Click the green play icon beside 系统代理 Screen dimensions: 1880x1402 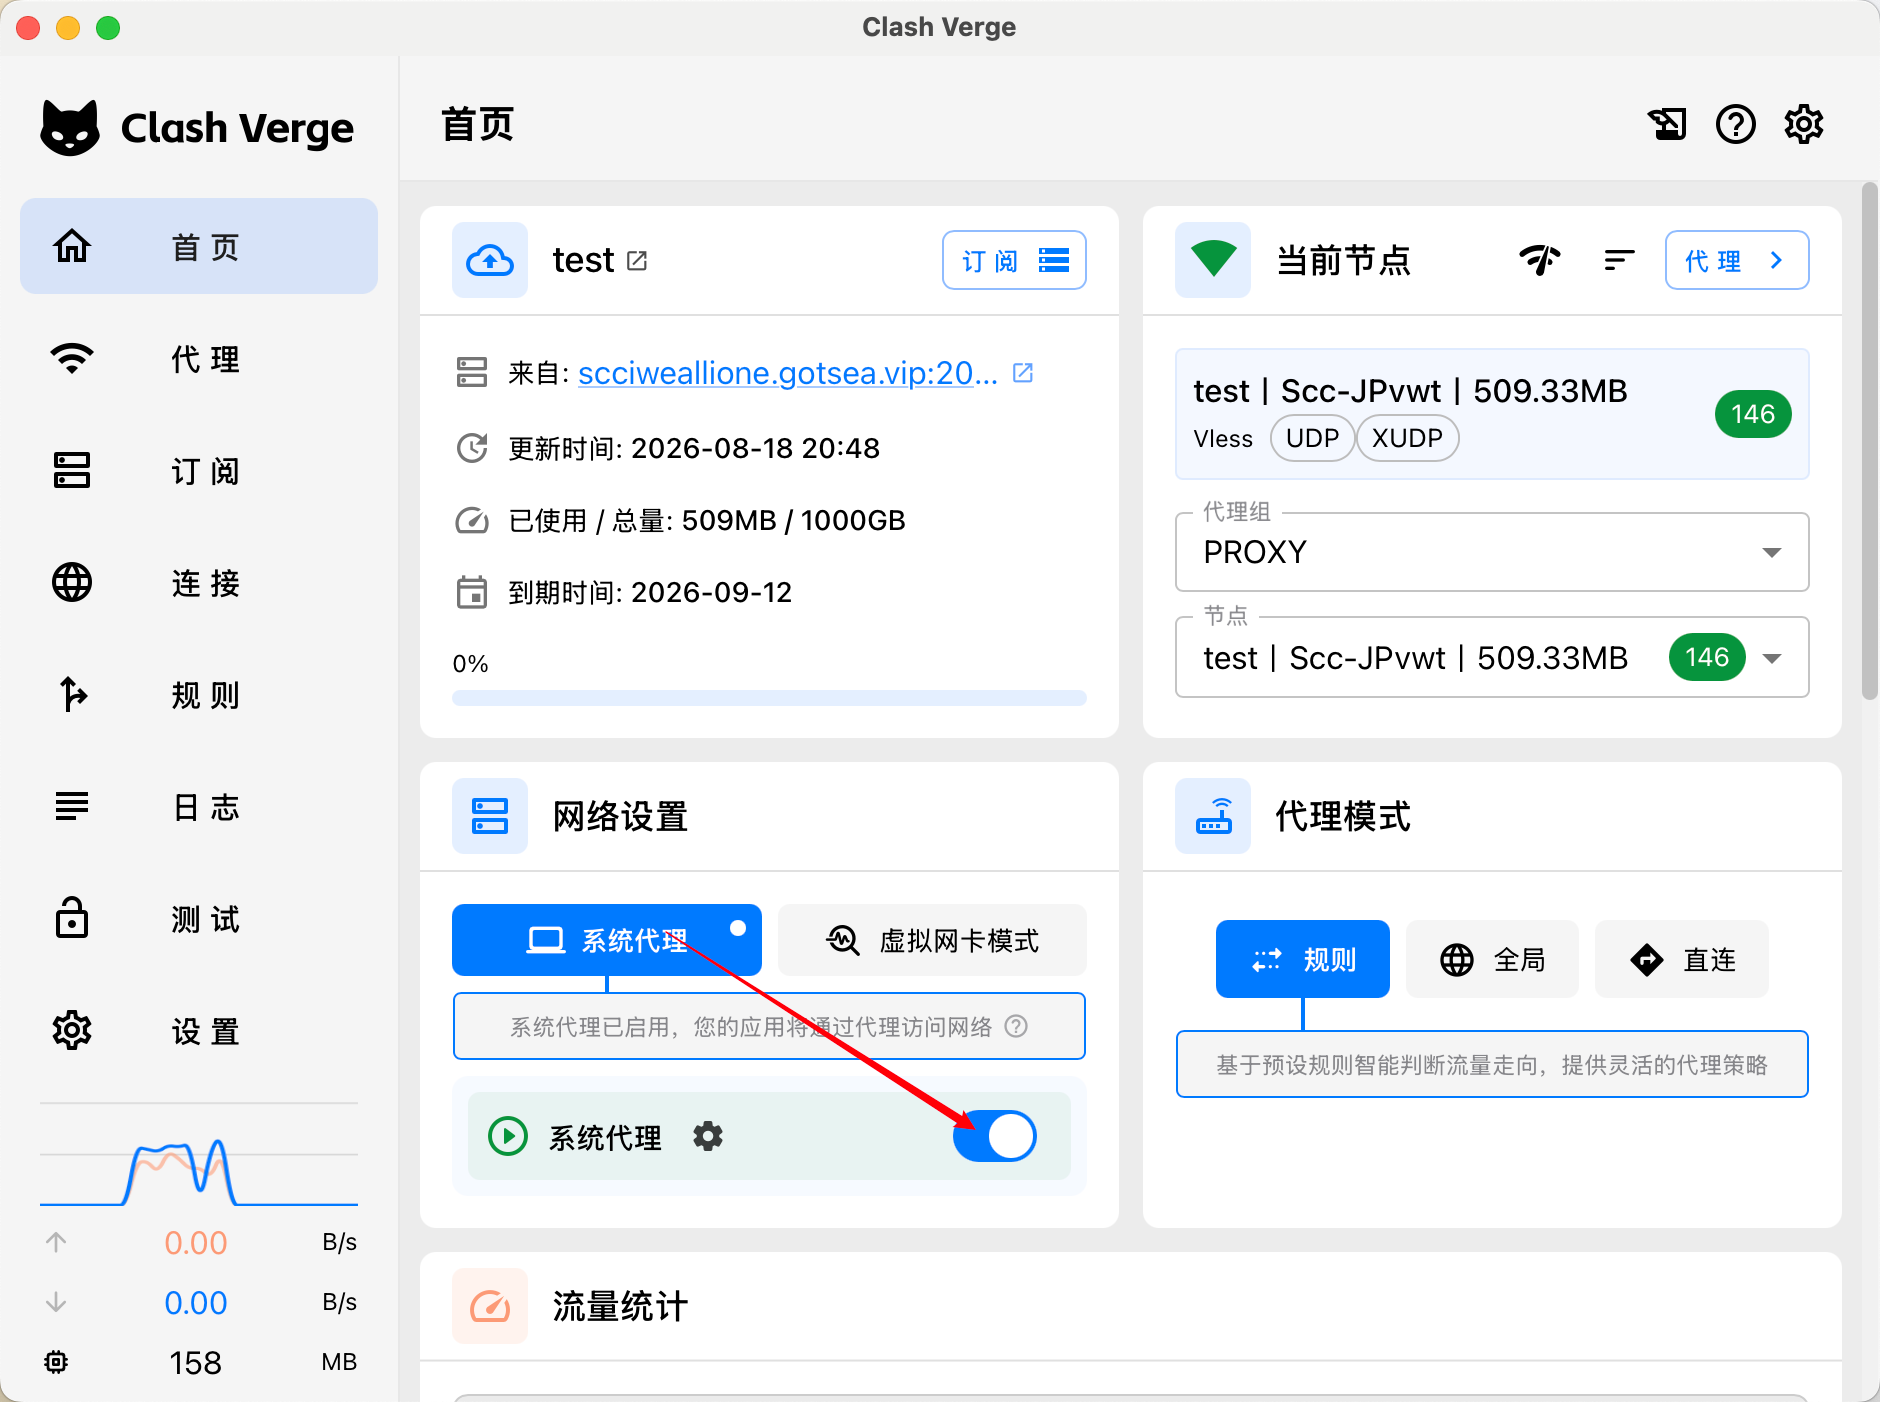(508, 1136)
